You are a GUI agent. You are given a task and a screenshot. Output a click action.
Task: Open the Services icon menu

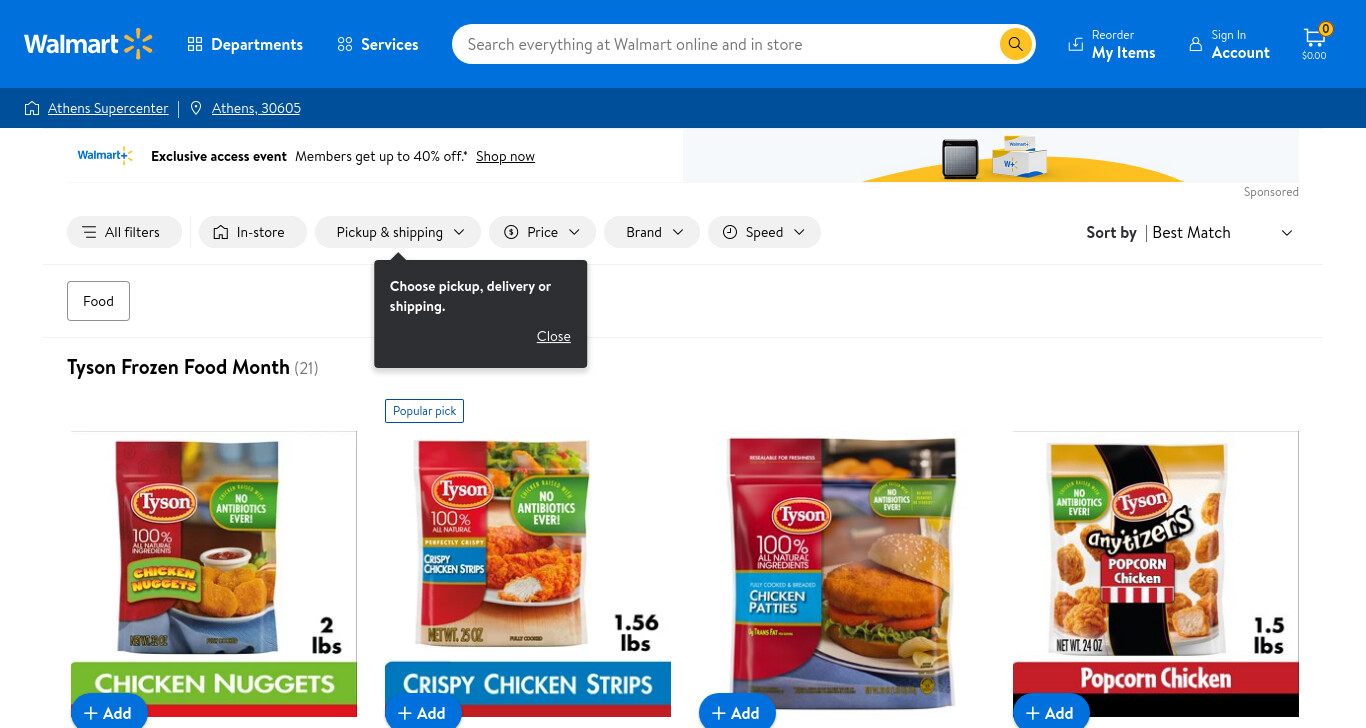click(x=345, y=45)
